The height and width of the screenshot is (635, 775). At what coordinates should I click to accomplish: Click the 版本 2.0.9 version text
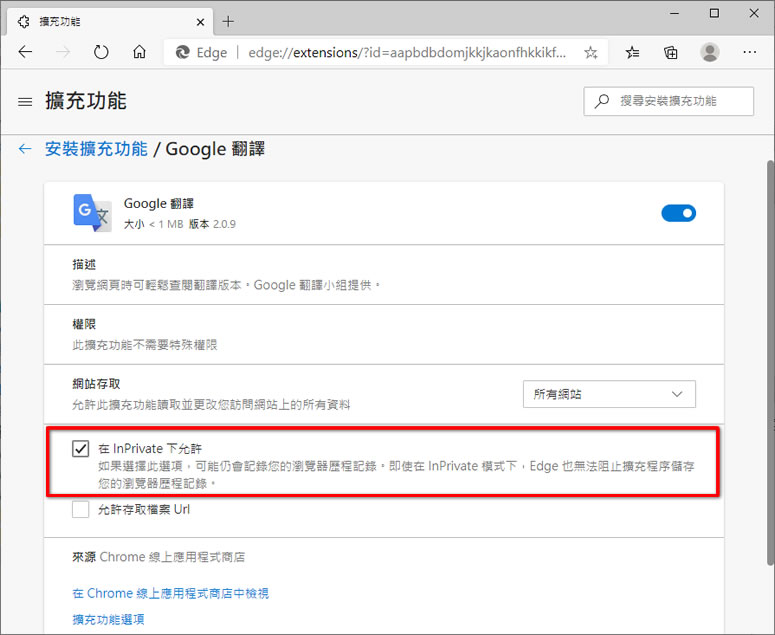click(x=212, y=224)
